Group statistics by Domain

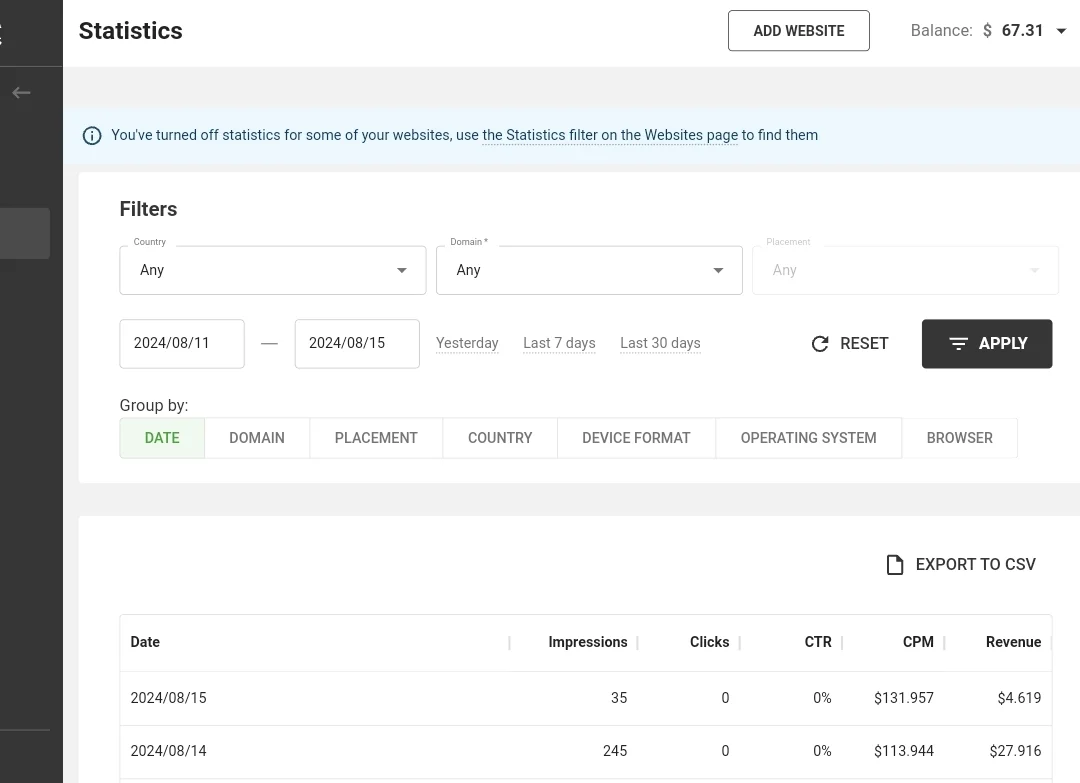[x=257, y=438]
